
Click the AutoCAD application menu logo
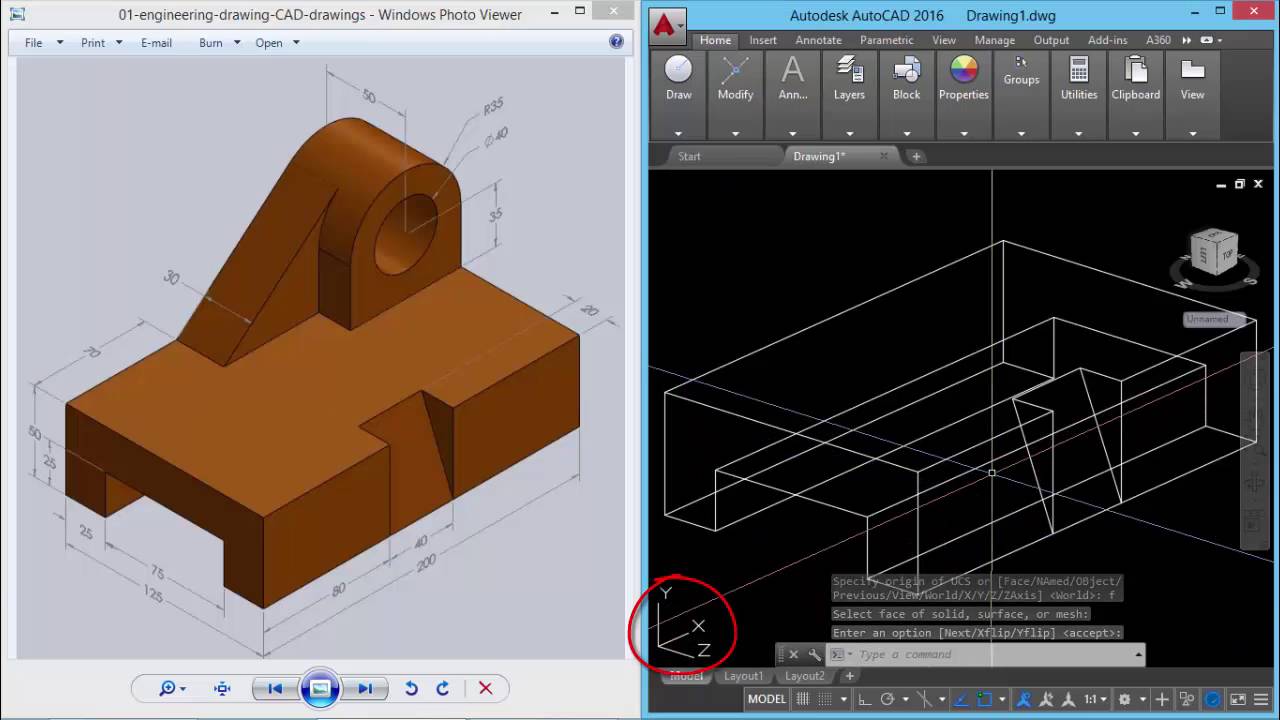coord(664,25)
